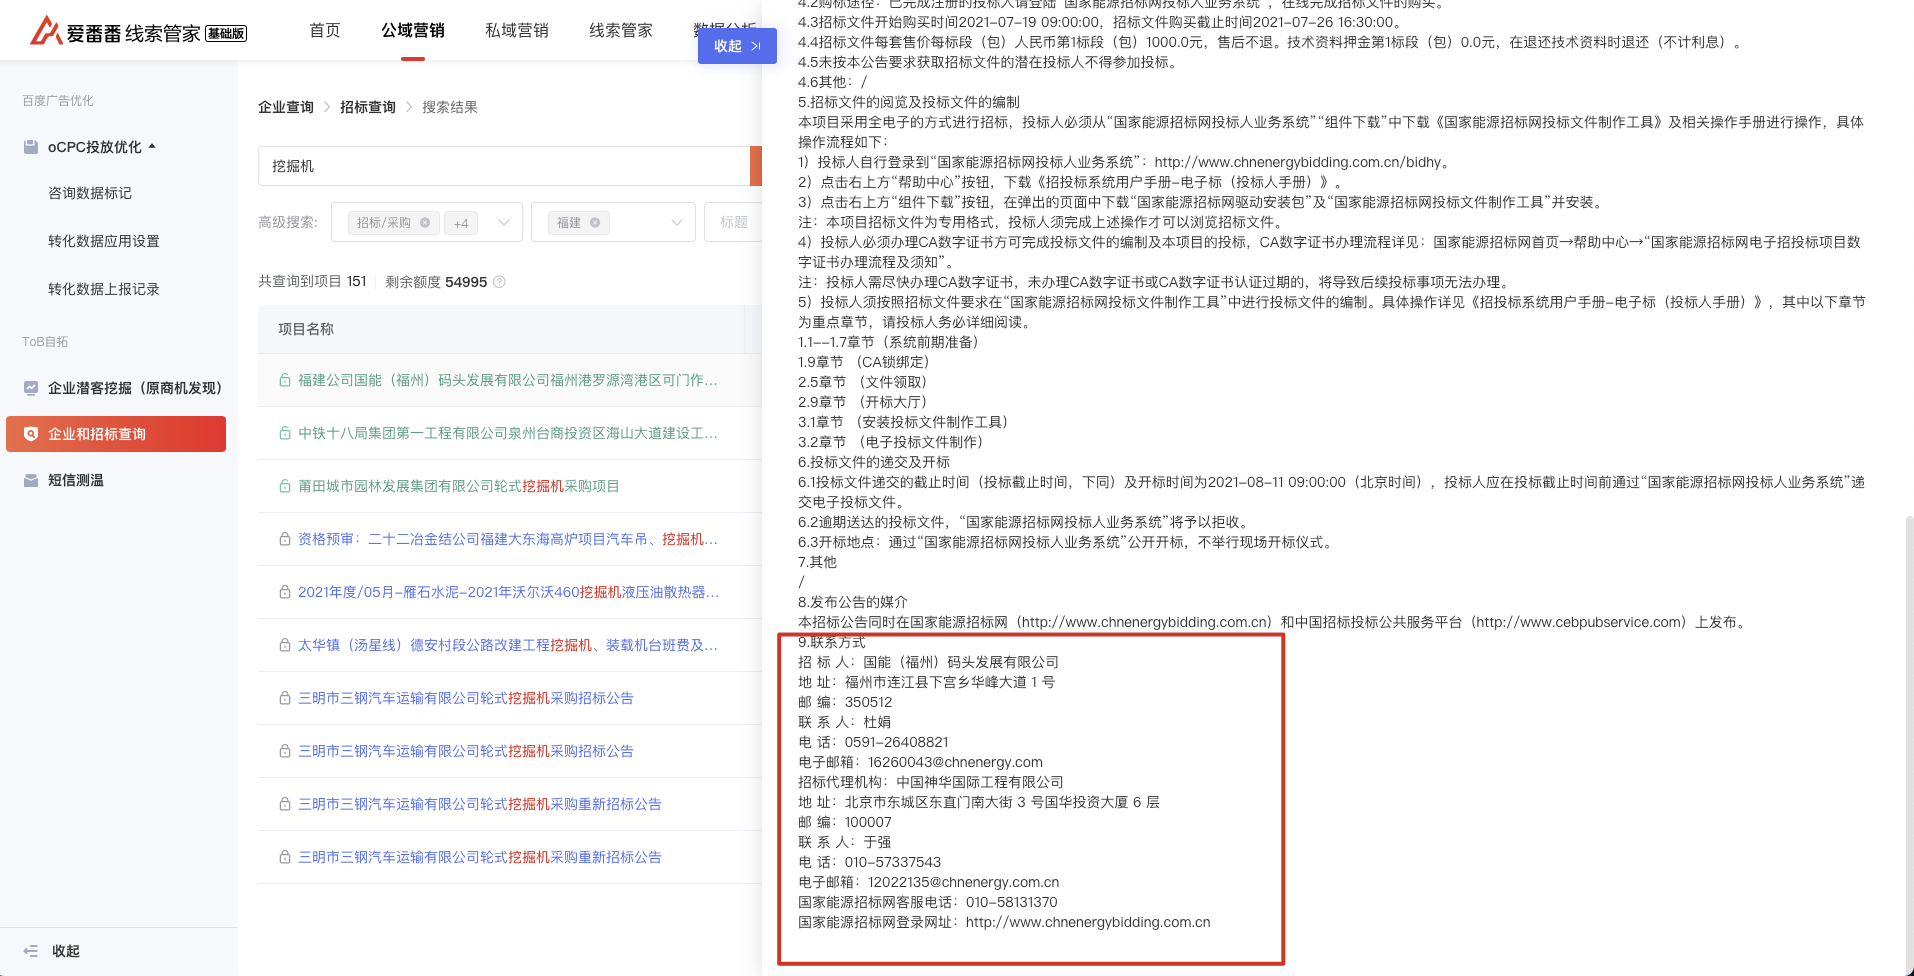
Task: Open 莆田城市园林发展集团轮式挖掘机采购项目
Action: [x=459, y=486]
